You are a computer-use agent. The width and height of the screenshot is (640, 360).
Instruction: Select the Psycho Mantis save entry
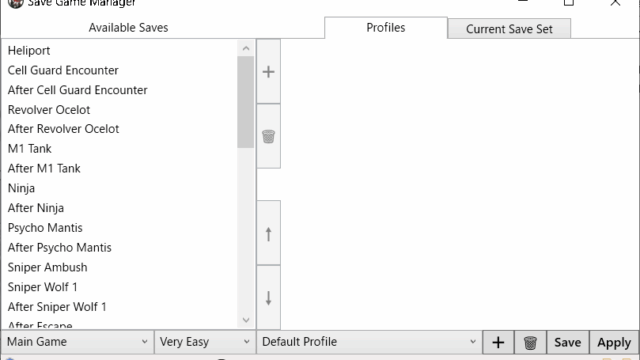[x=45, y=228]
